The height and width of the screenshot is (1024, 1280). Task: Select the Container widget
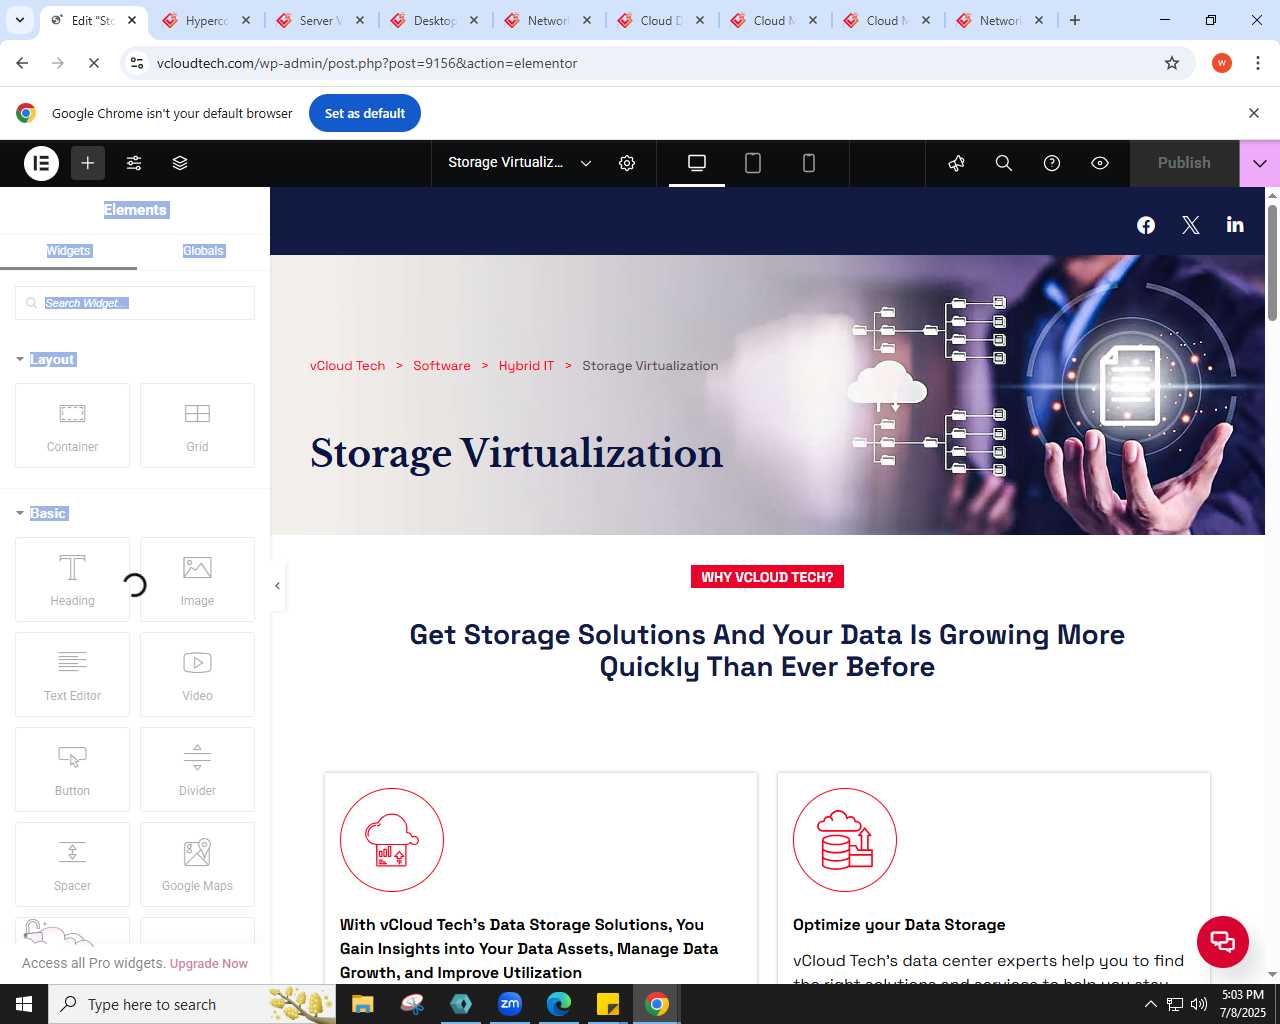click(x=72, y=425)
